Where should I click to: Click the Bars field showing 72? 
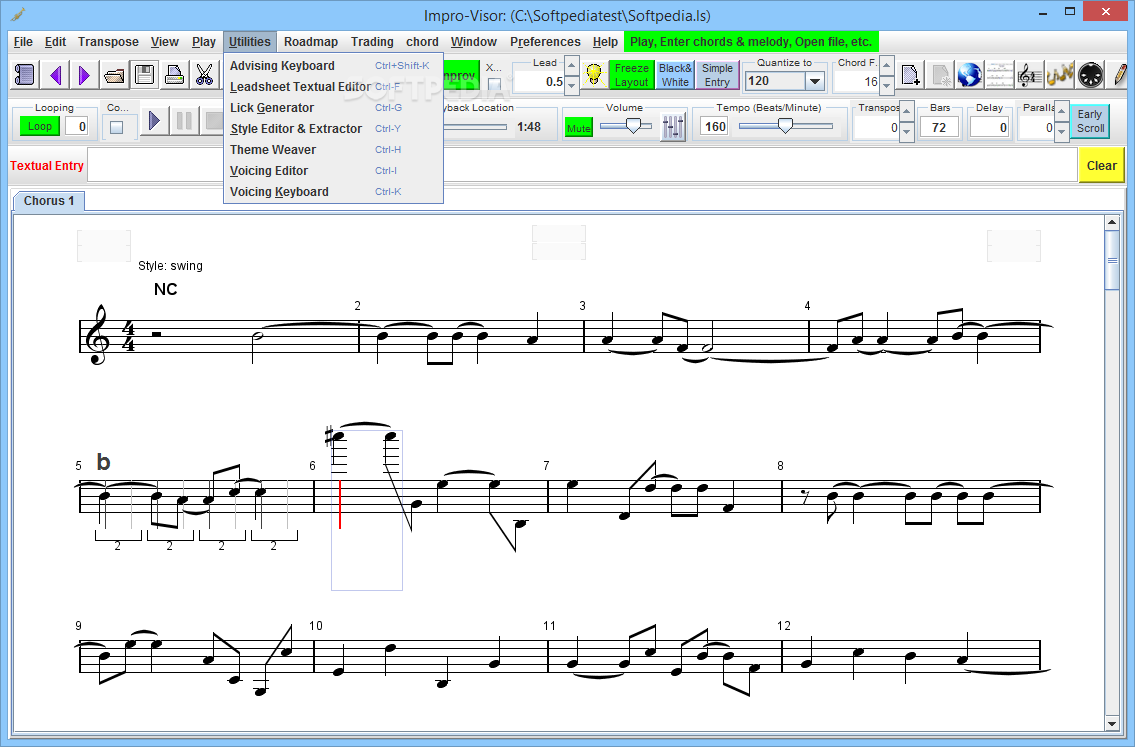coord(939,127)
